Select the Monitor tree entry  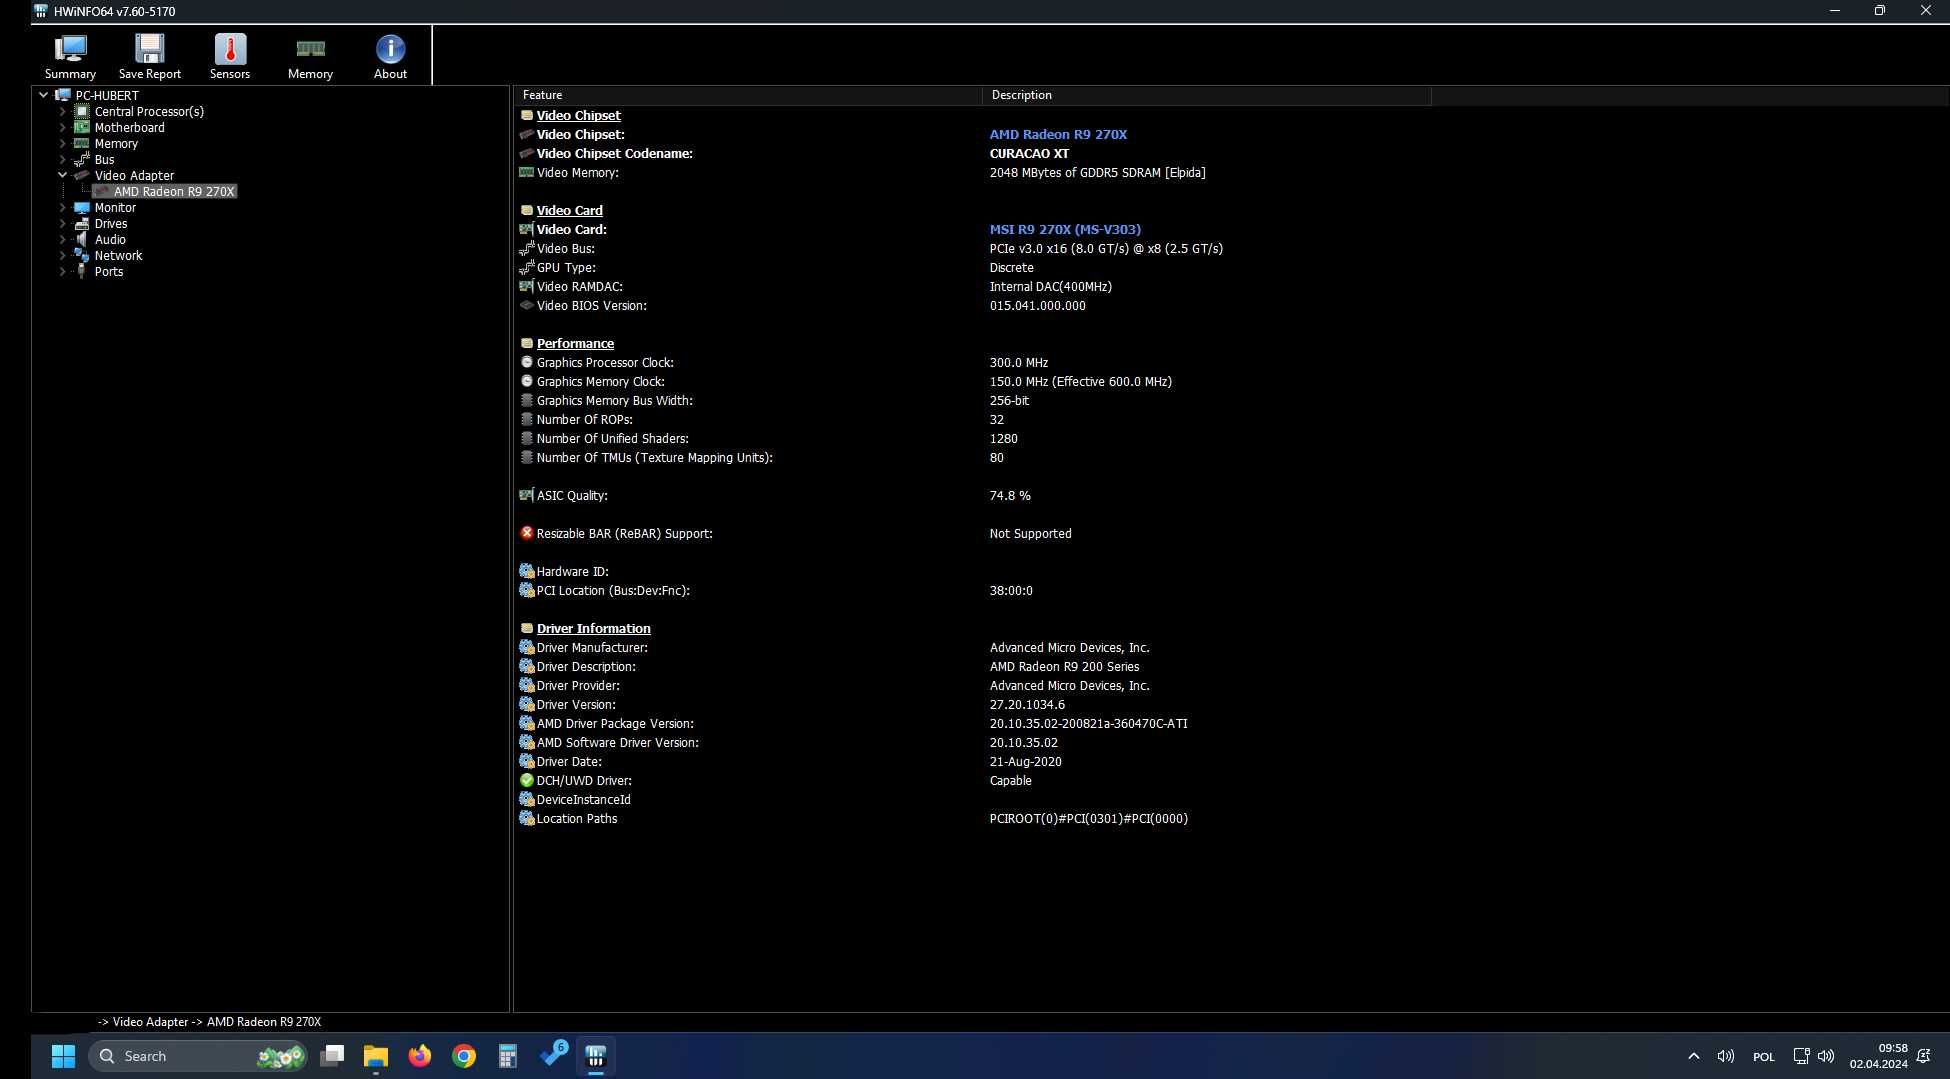(115, 207)
